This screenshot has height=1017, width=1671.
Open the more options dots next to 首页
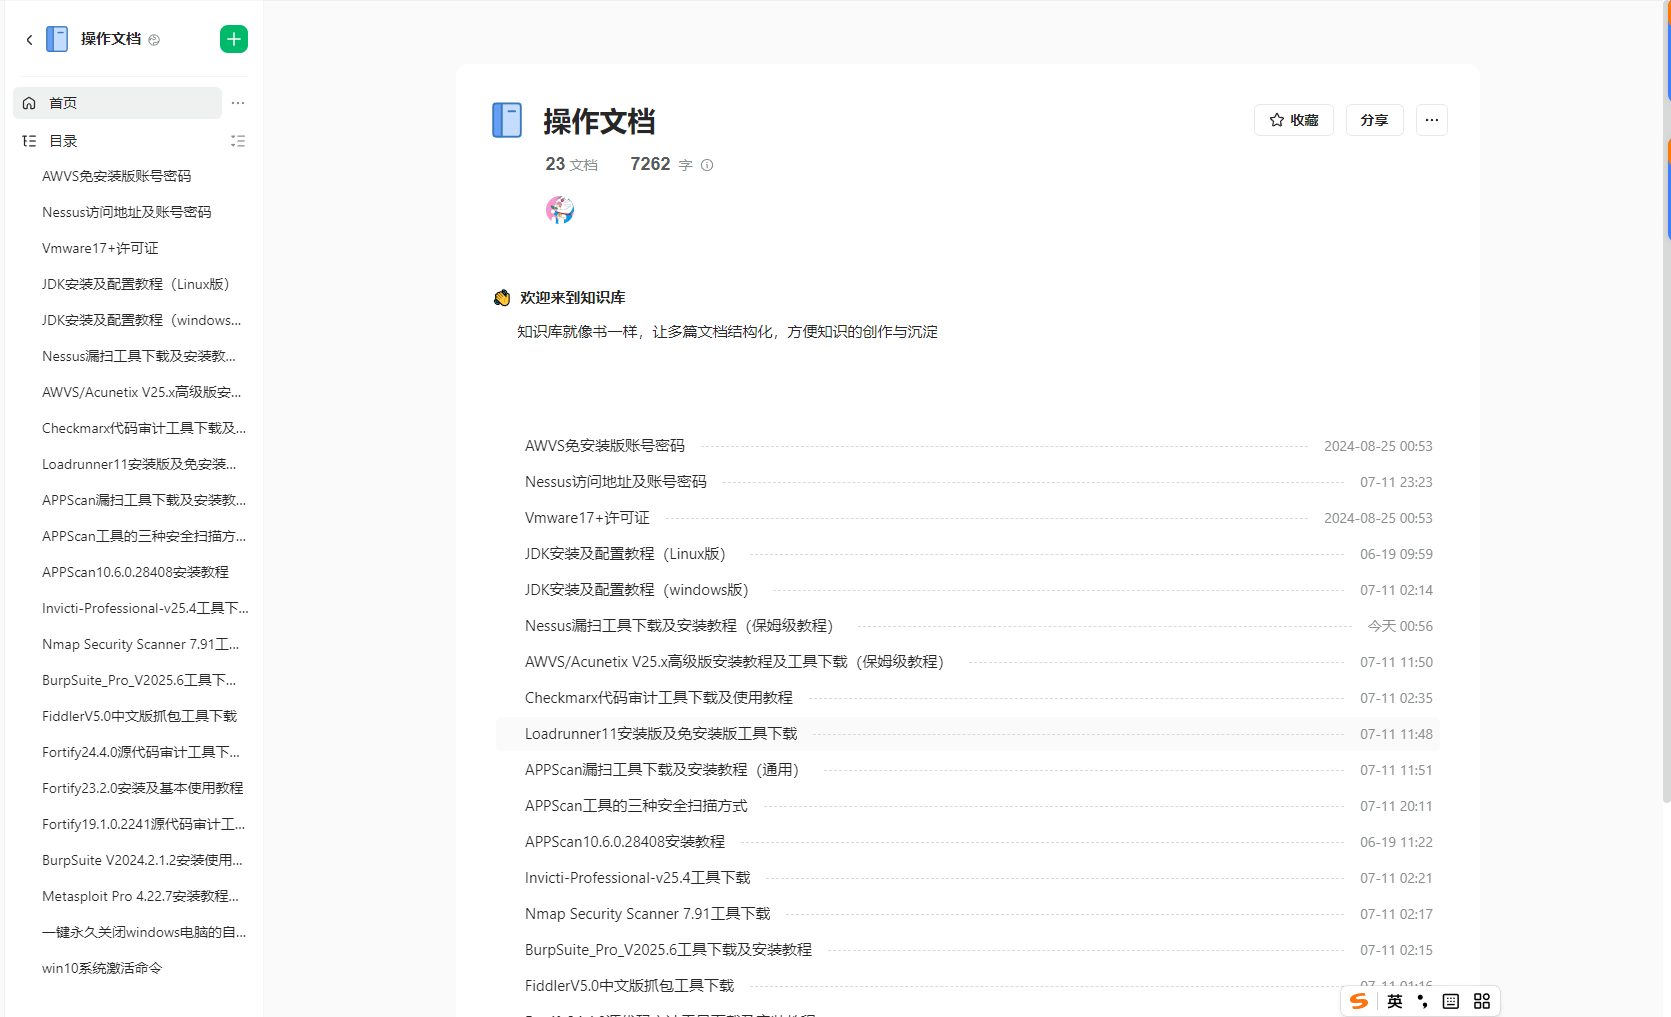pyautogui.click(x=238, y=103)
